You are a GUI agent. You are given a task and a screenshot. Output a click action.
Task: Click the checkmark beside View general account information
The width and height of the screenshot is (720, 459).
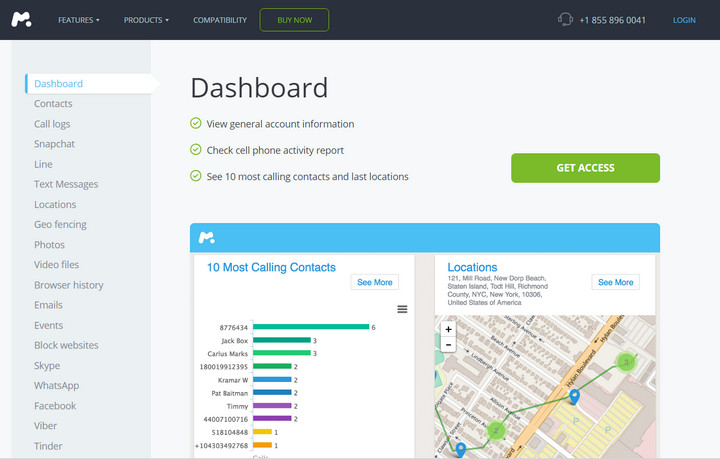tap(196, 123)
